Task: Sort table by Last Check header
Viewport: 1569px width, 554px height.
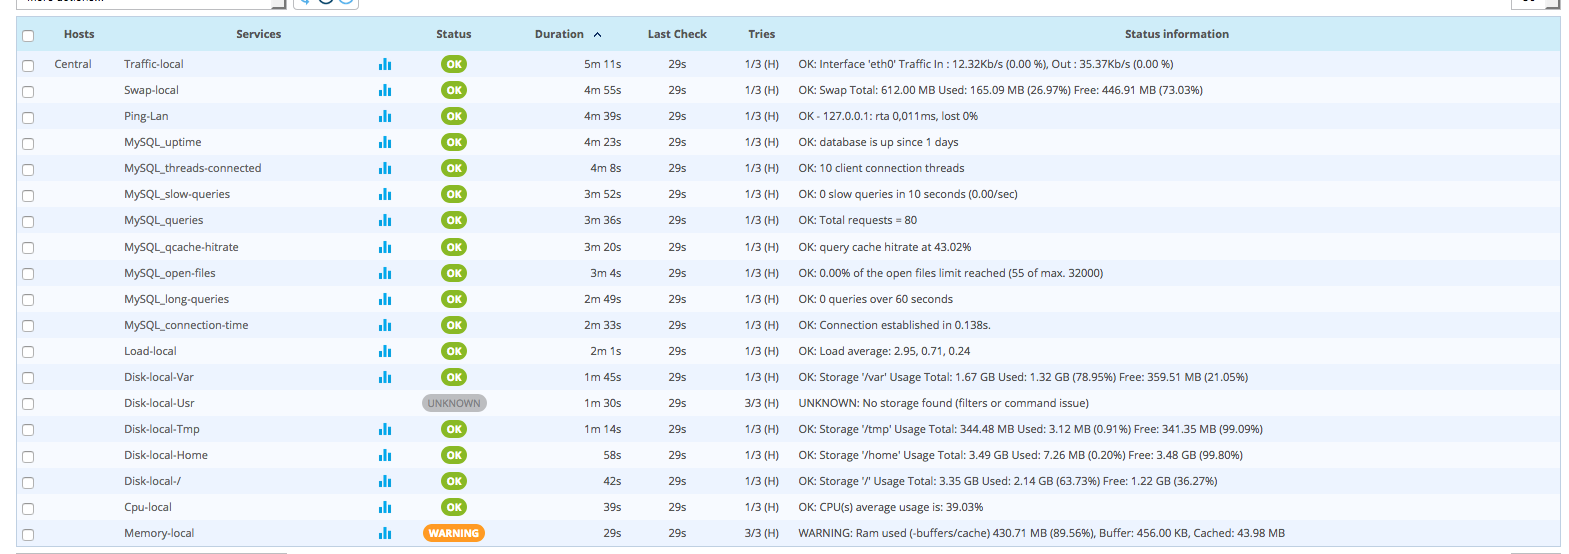Action: click(677, 34)
